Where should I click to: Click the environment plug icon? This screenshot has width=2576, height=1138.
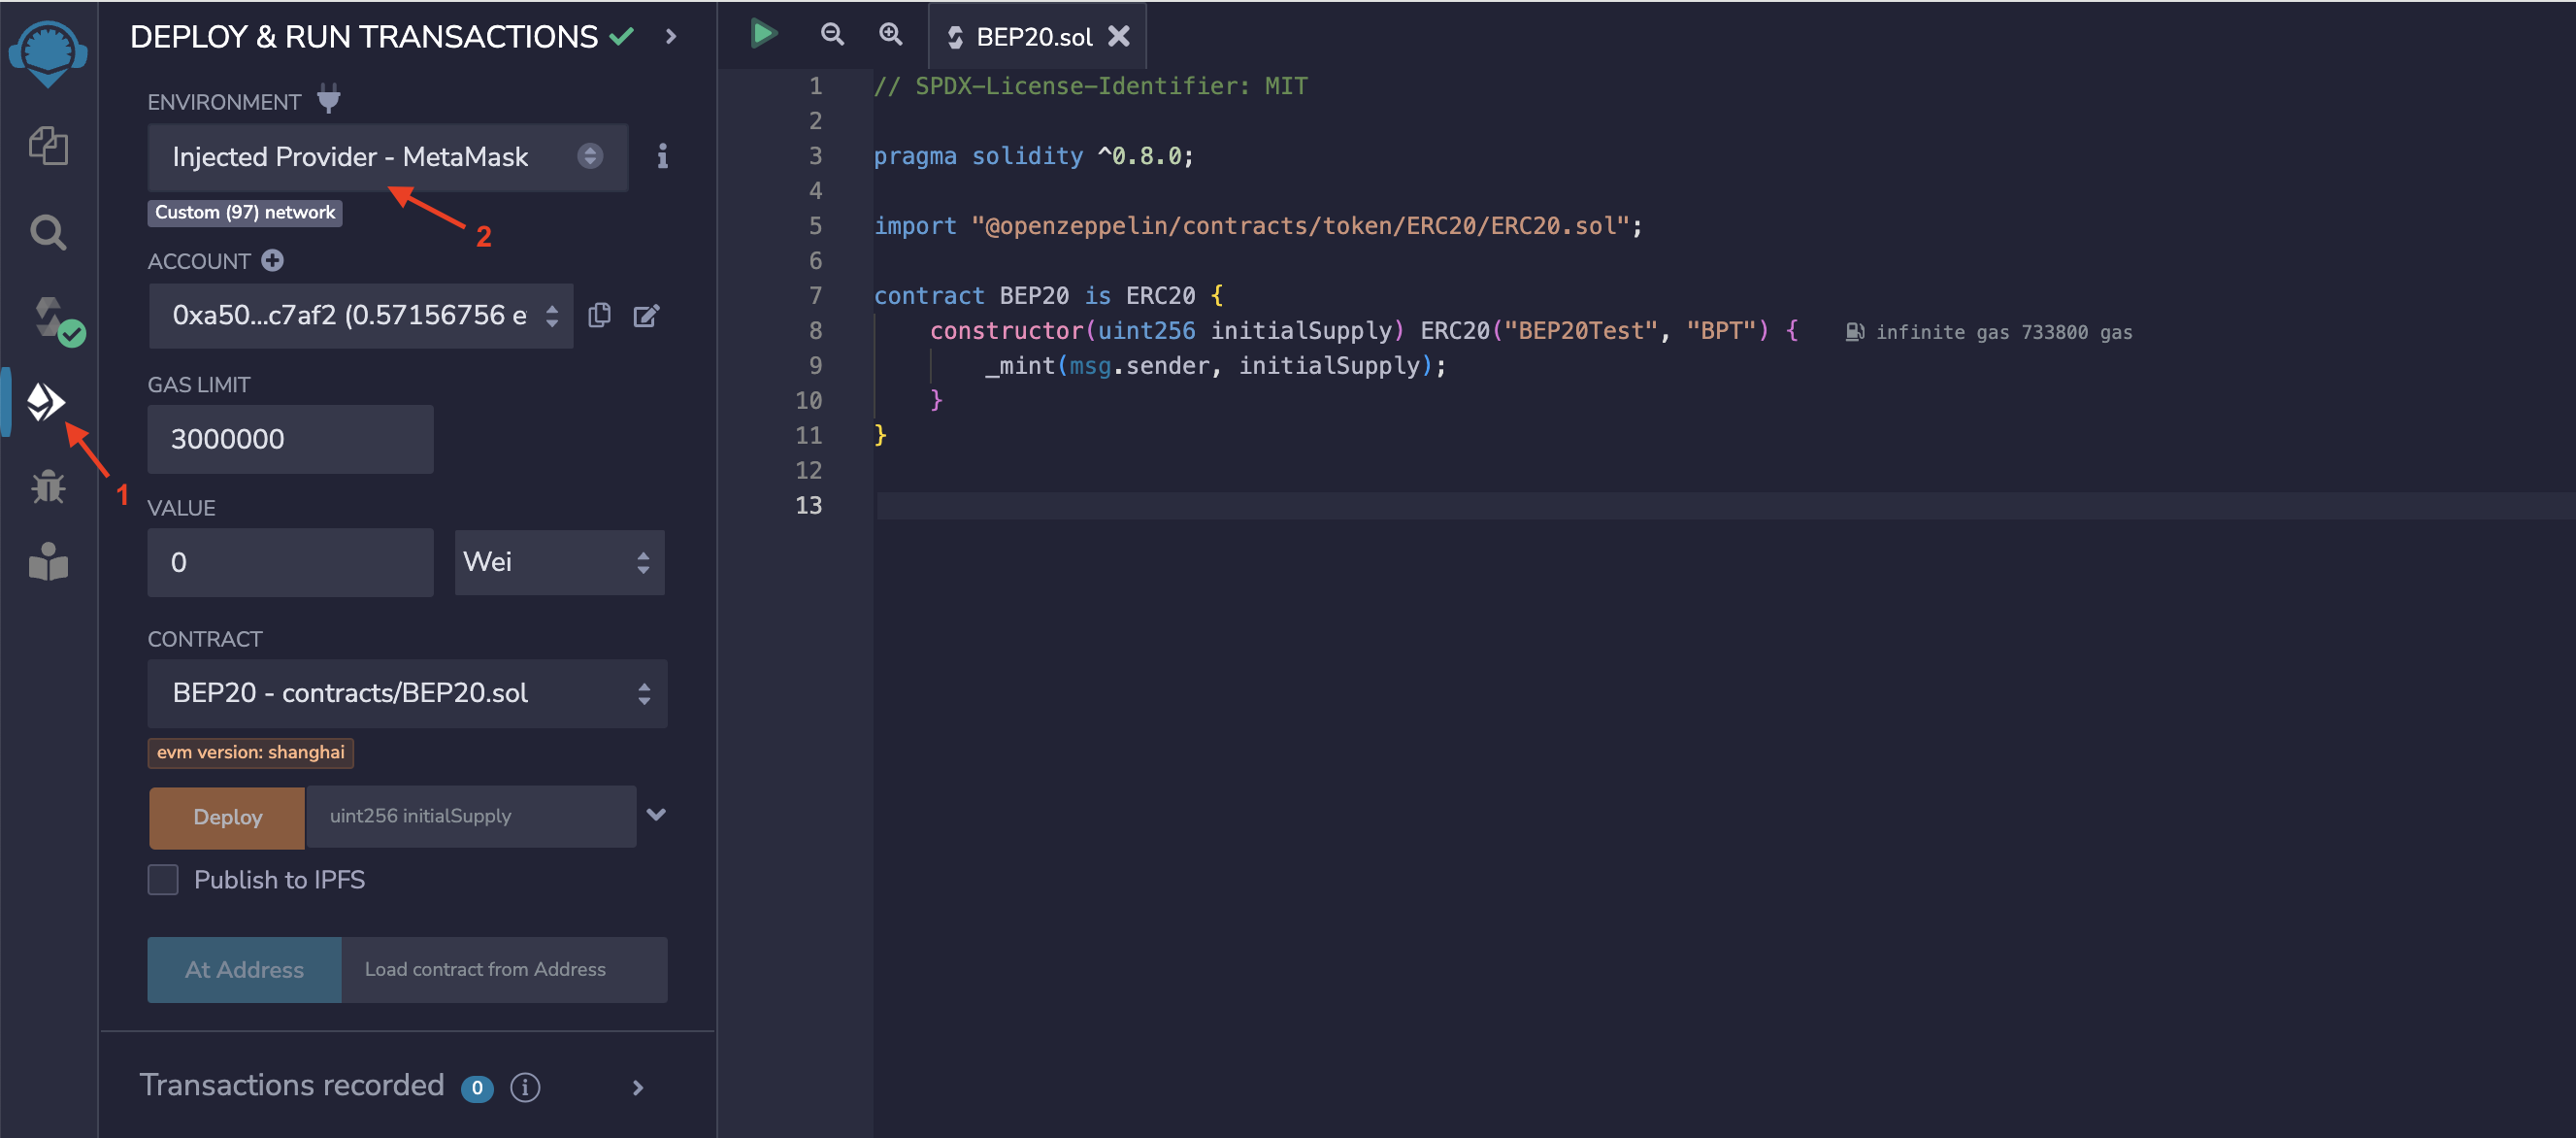[x=329, y=100]
